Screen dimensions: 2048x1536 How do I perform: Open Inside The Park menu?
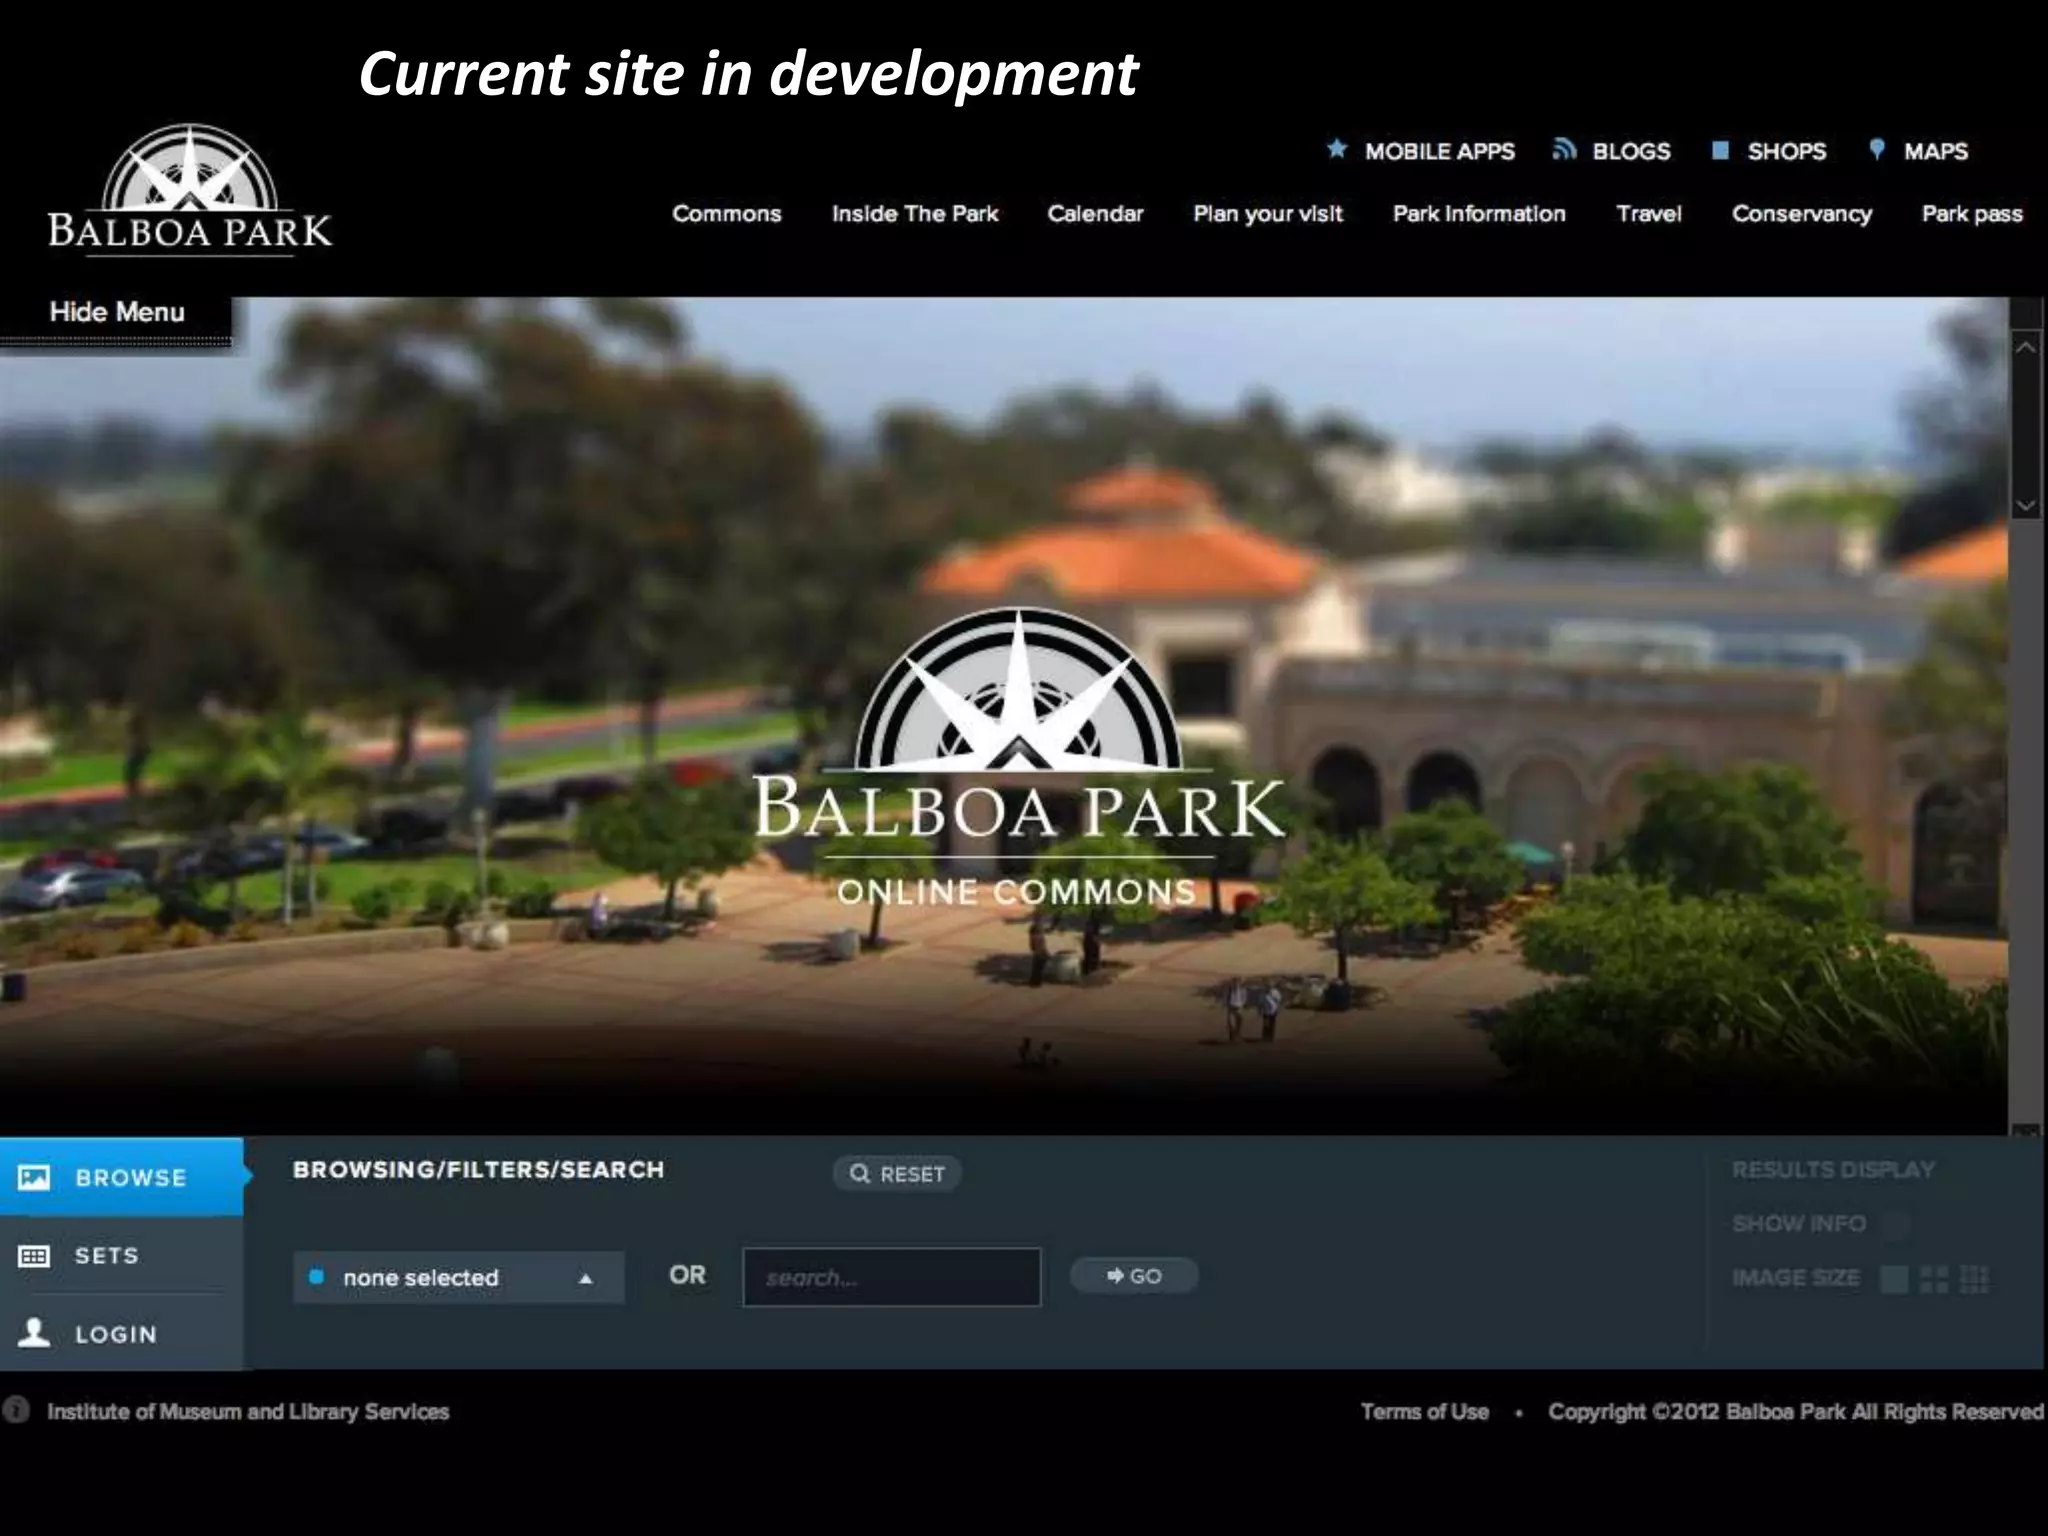[915, 214]
